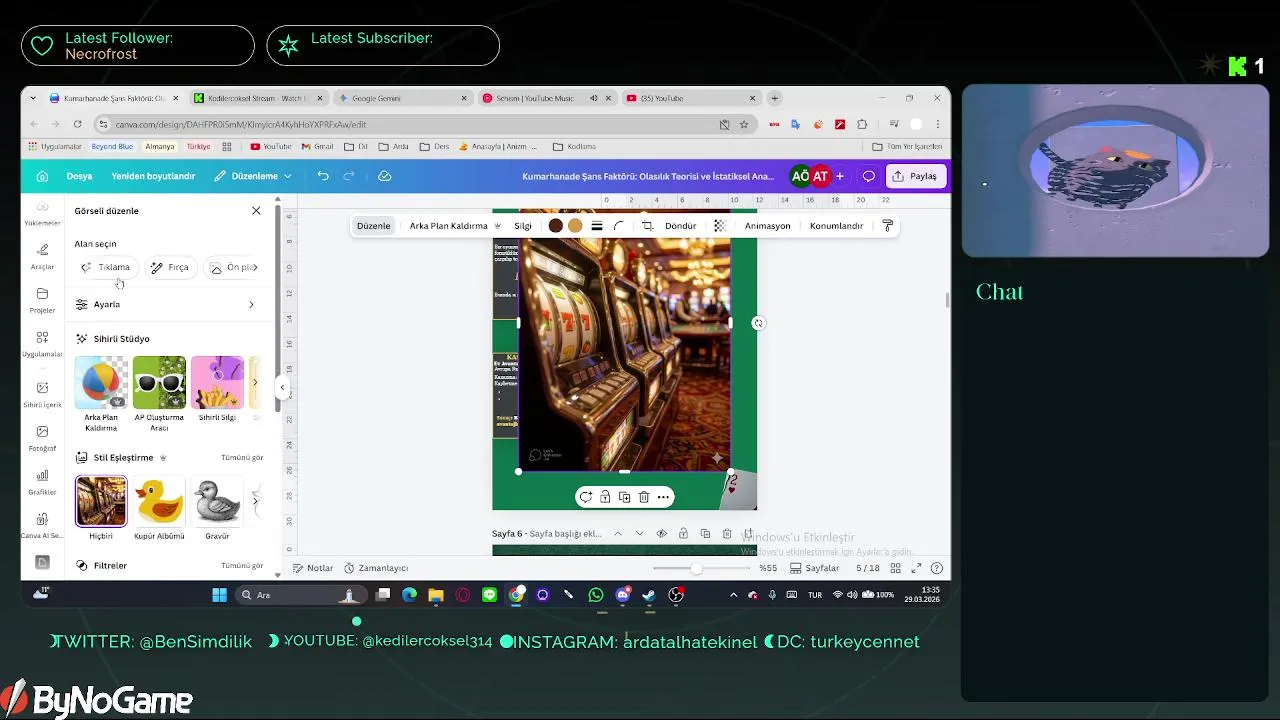Screen dimensions: 1280x720
Task: Duplicate the selected image
Action: tap(624, 497)
